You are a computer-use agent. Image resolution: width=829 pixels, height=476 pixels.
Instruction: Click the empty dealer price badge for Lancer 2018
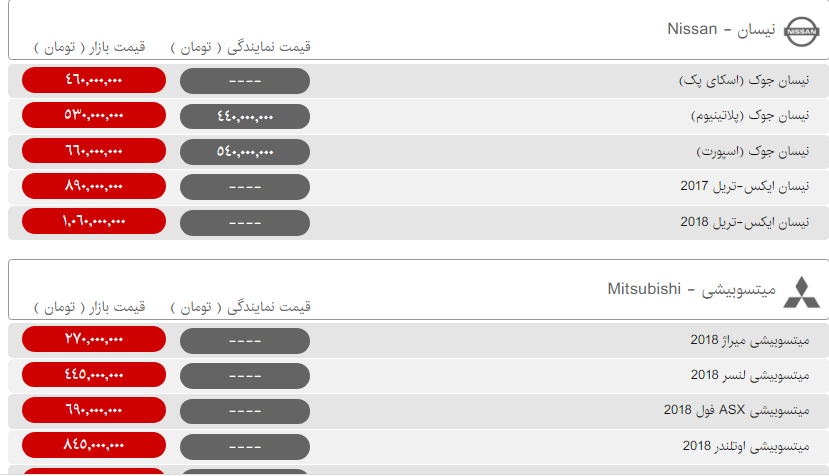244,375
